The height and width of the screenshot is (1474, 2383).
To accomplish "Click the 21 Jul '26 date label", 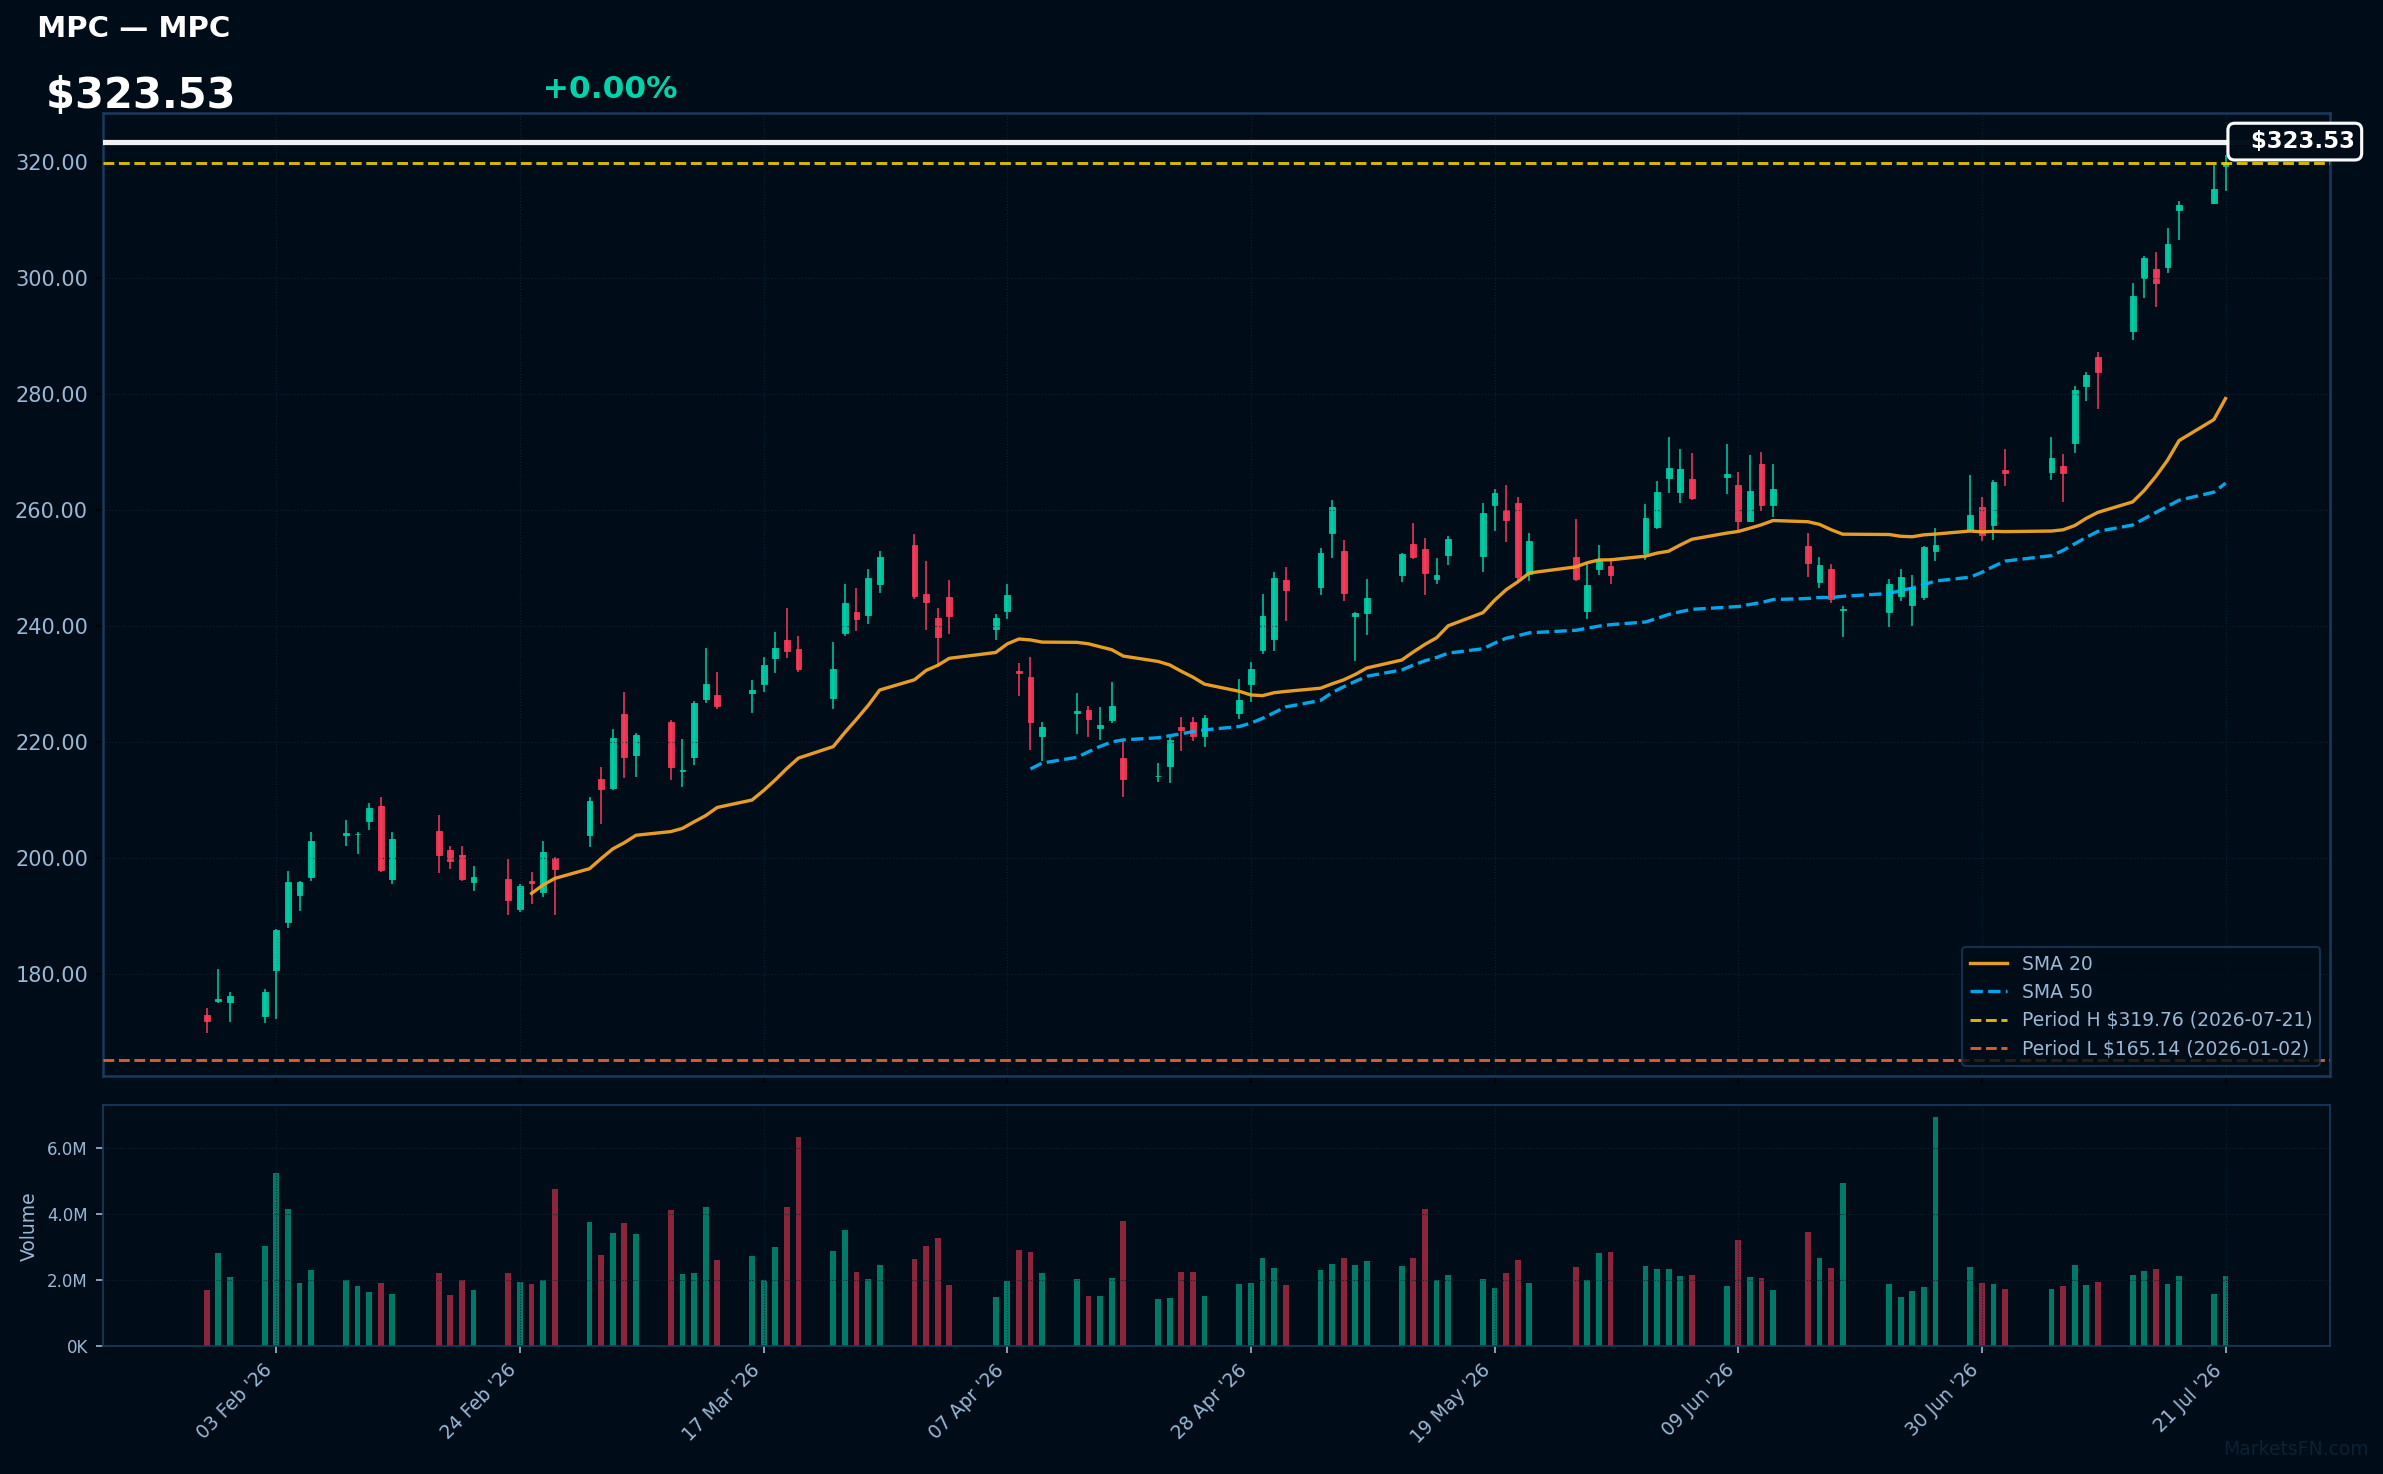I will pos(2187,1398).
